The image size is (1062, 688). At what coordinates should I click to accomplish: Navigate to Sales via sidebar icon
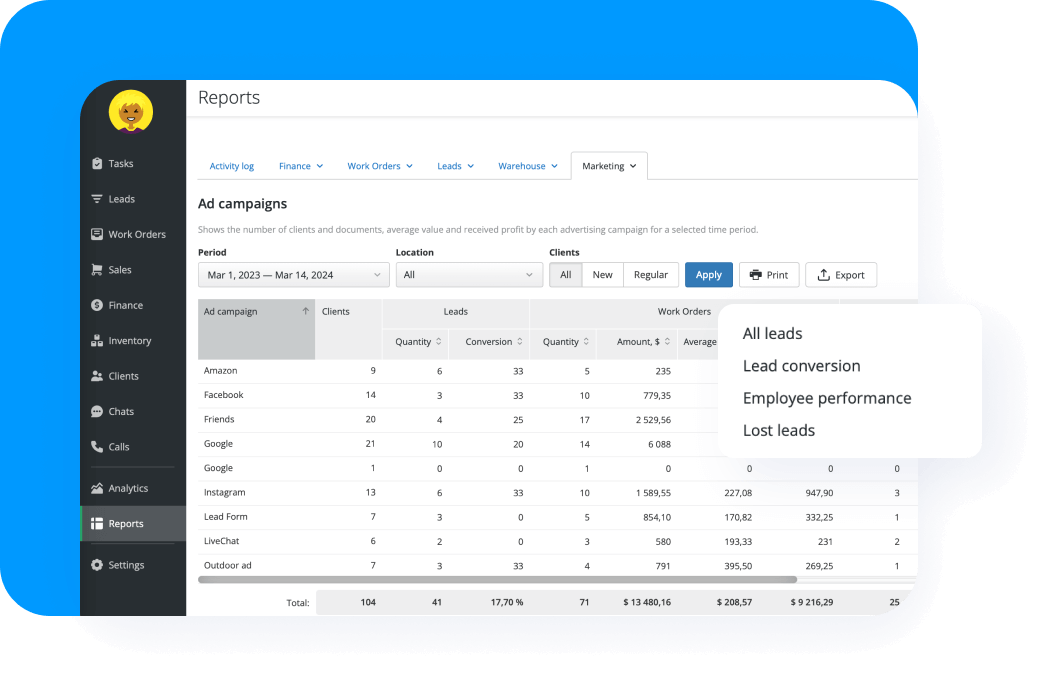(x=118, y=269)
